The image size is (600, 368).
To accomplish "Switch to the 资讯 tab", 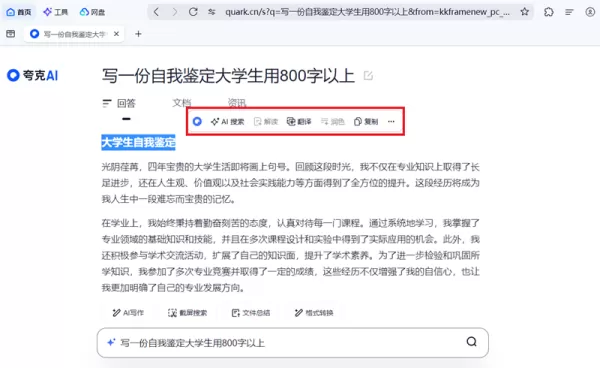I will [x=237, y=103].
